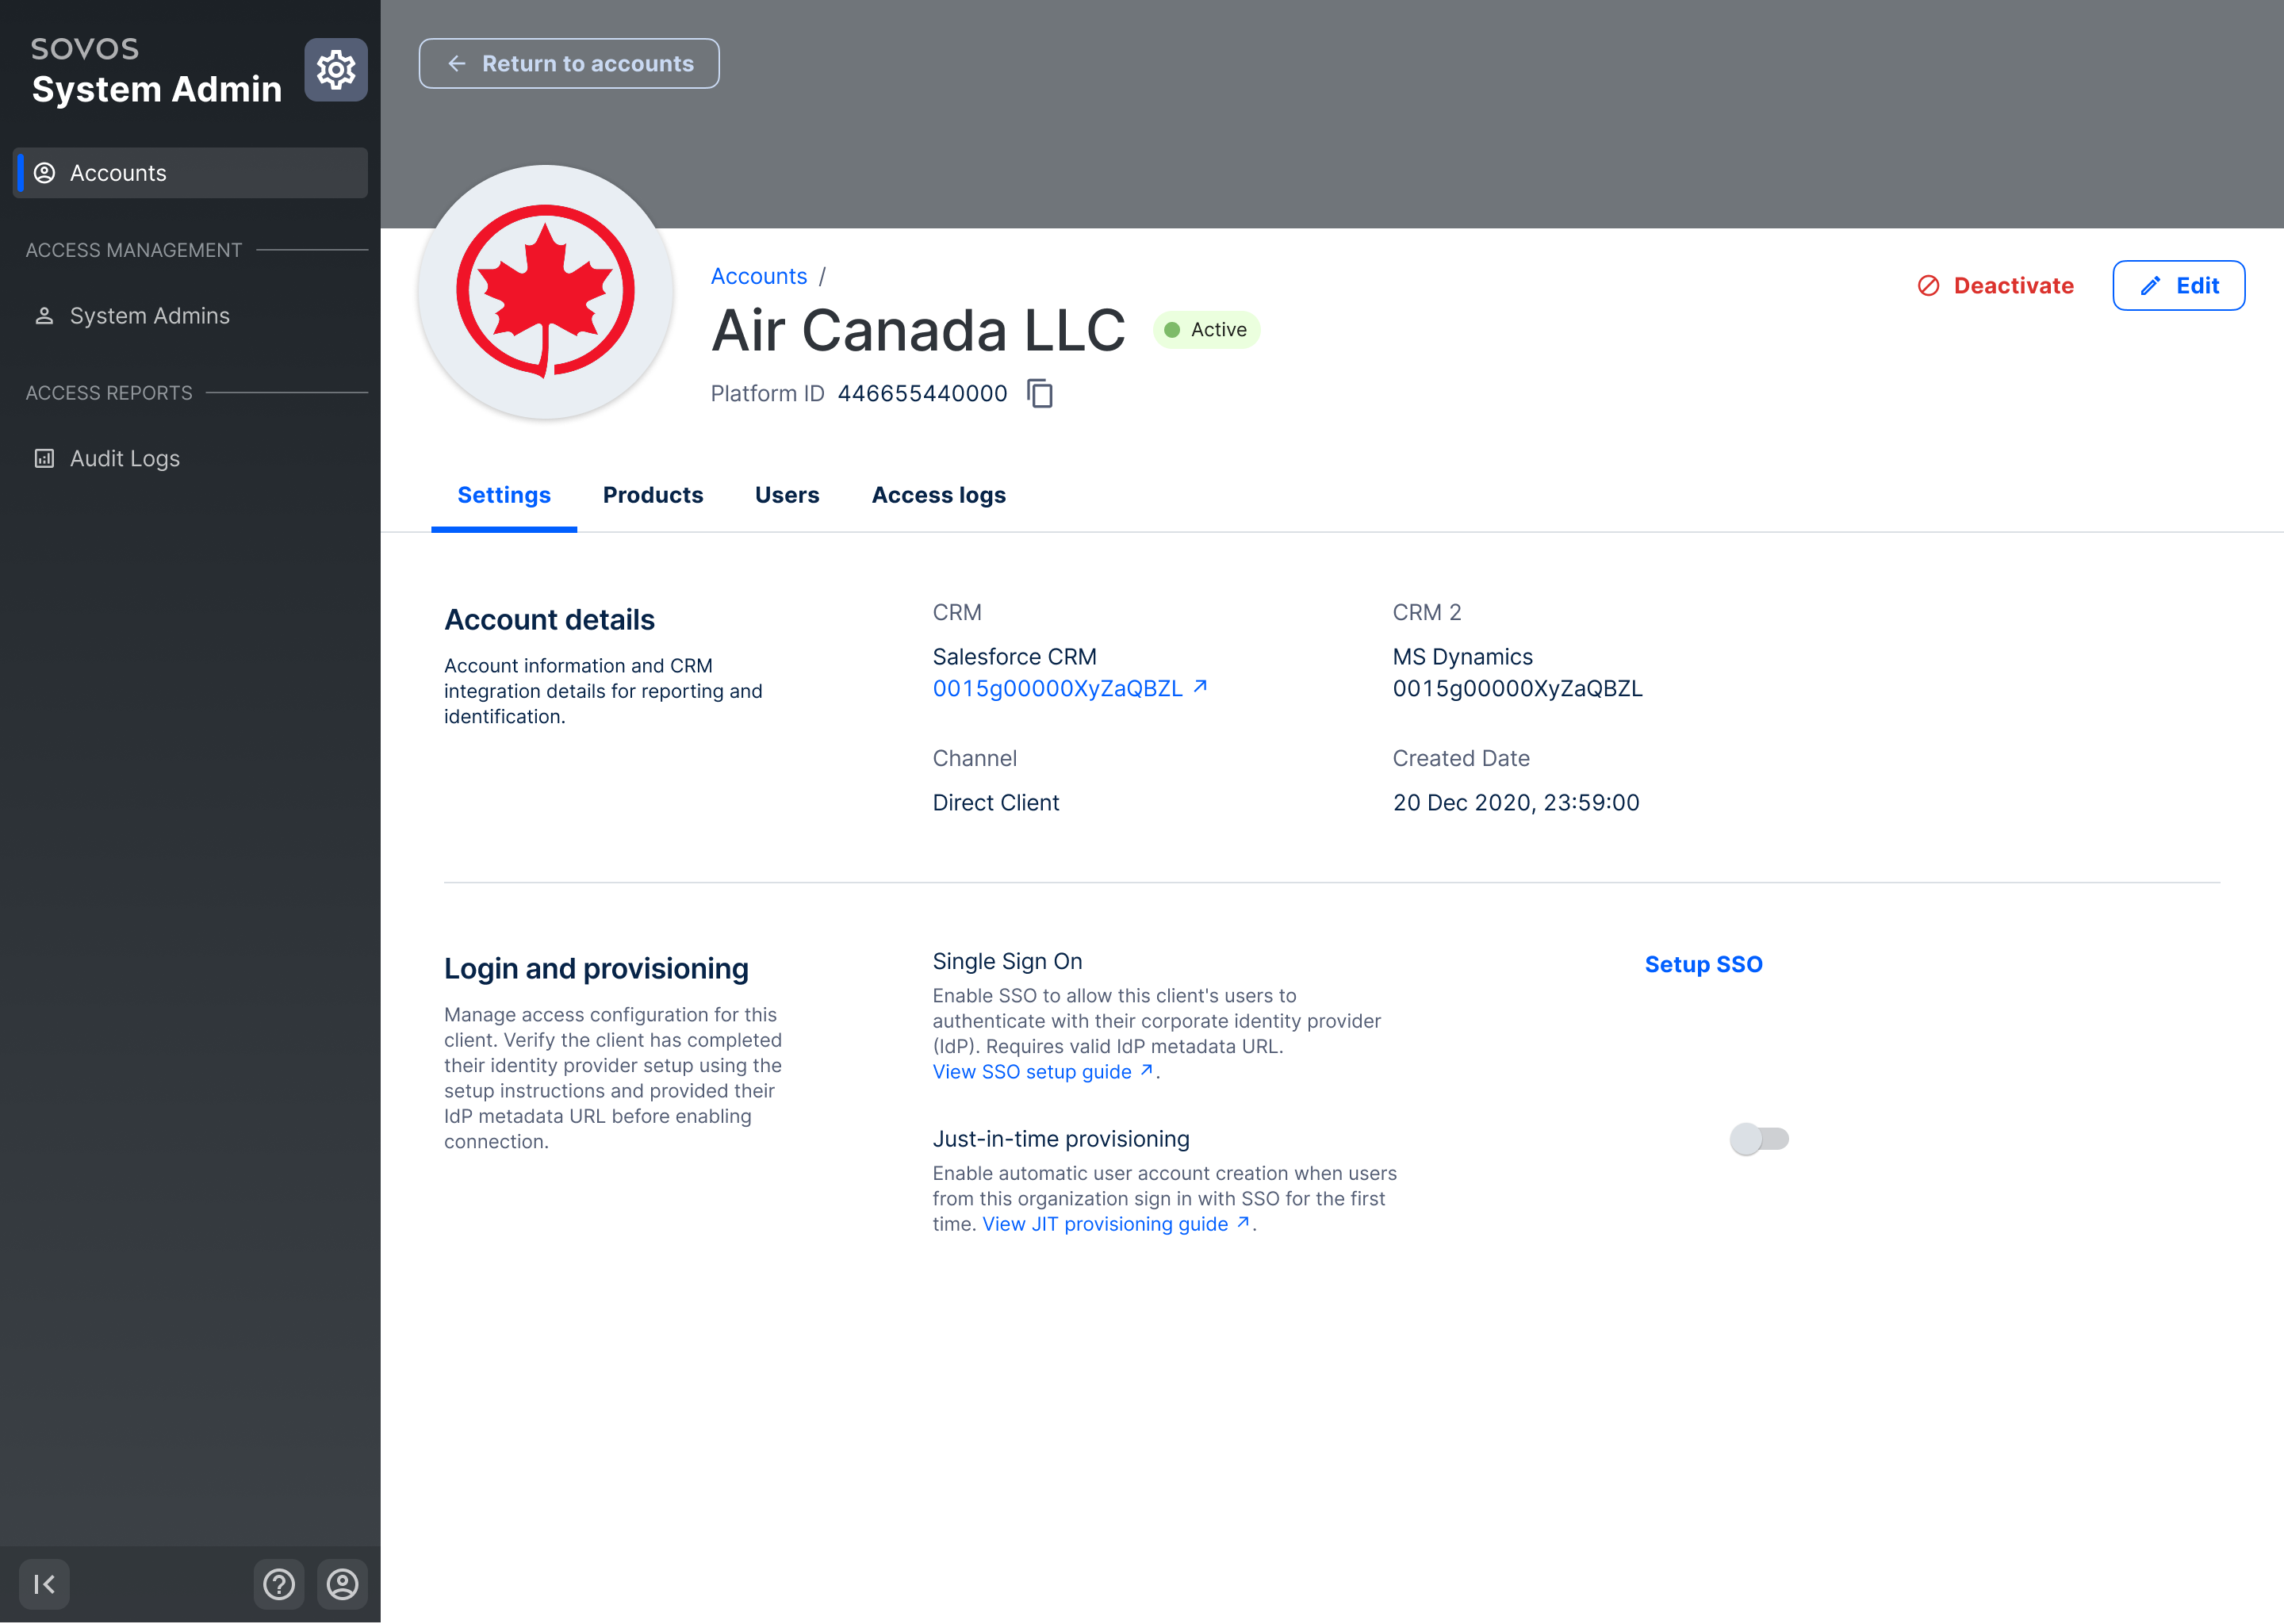Open System Admins under Access Management
The image size is (2284, 1624).
click(x=150, y=315)
